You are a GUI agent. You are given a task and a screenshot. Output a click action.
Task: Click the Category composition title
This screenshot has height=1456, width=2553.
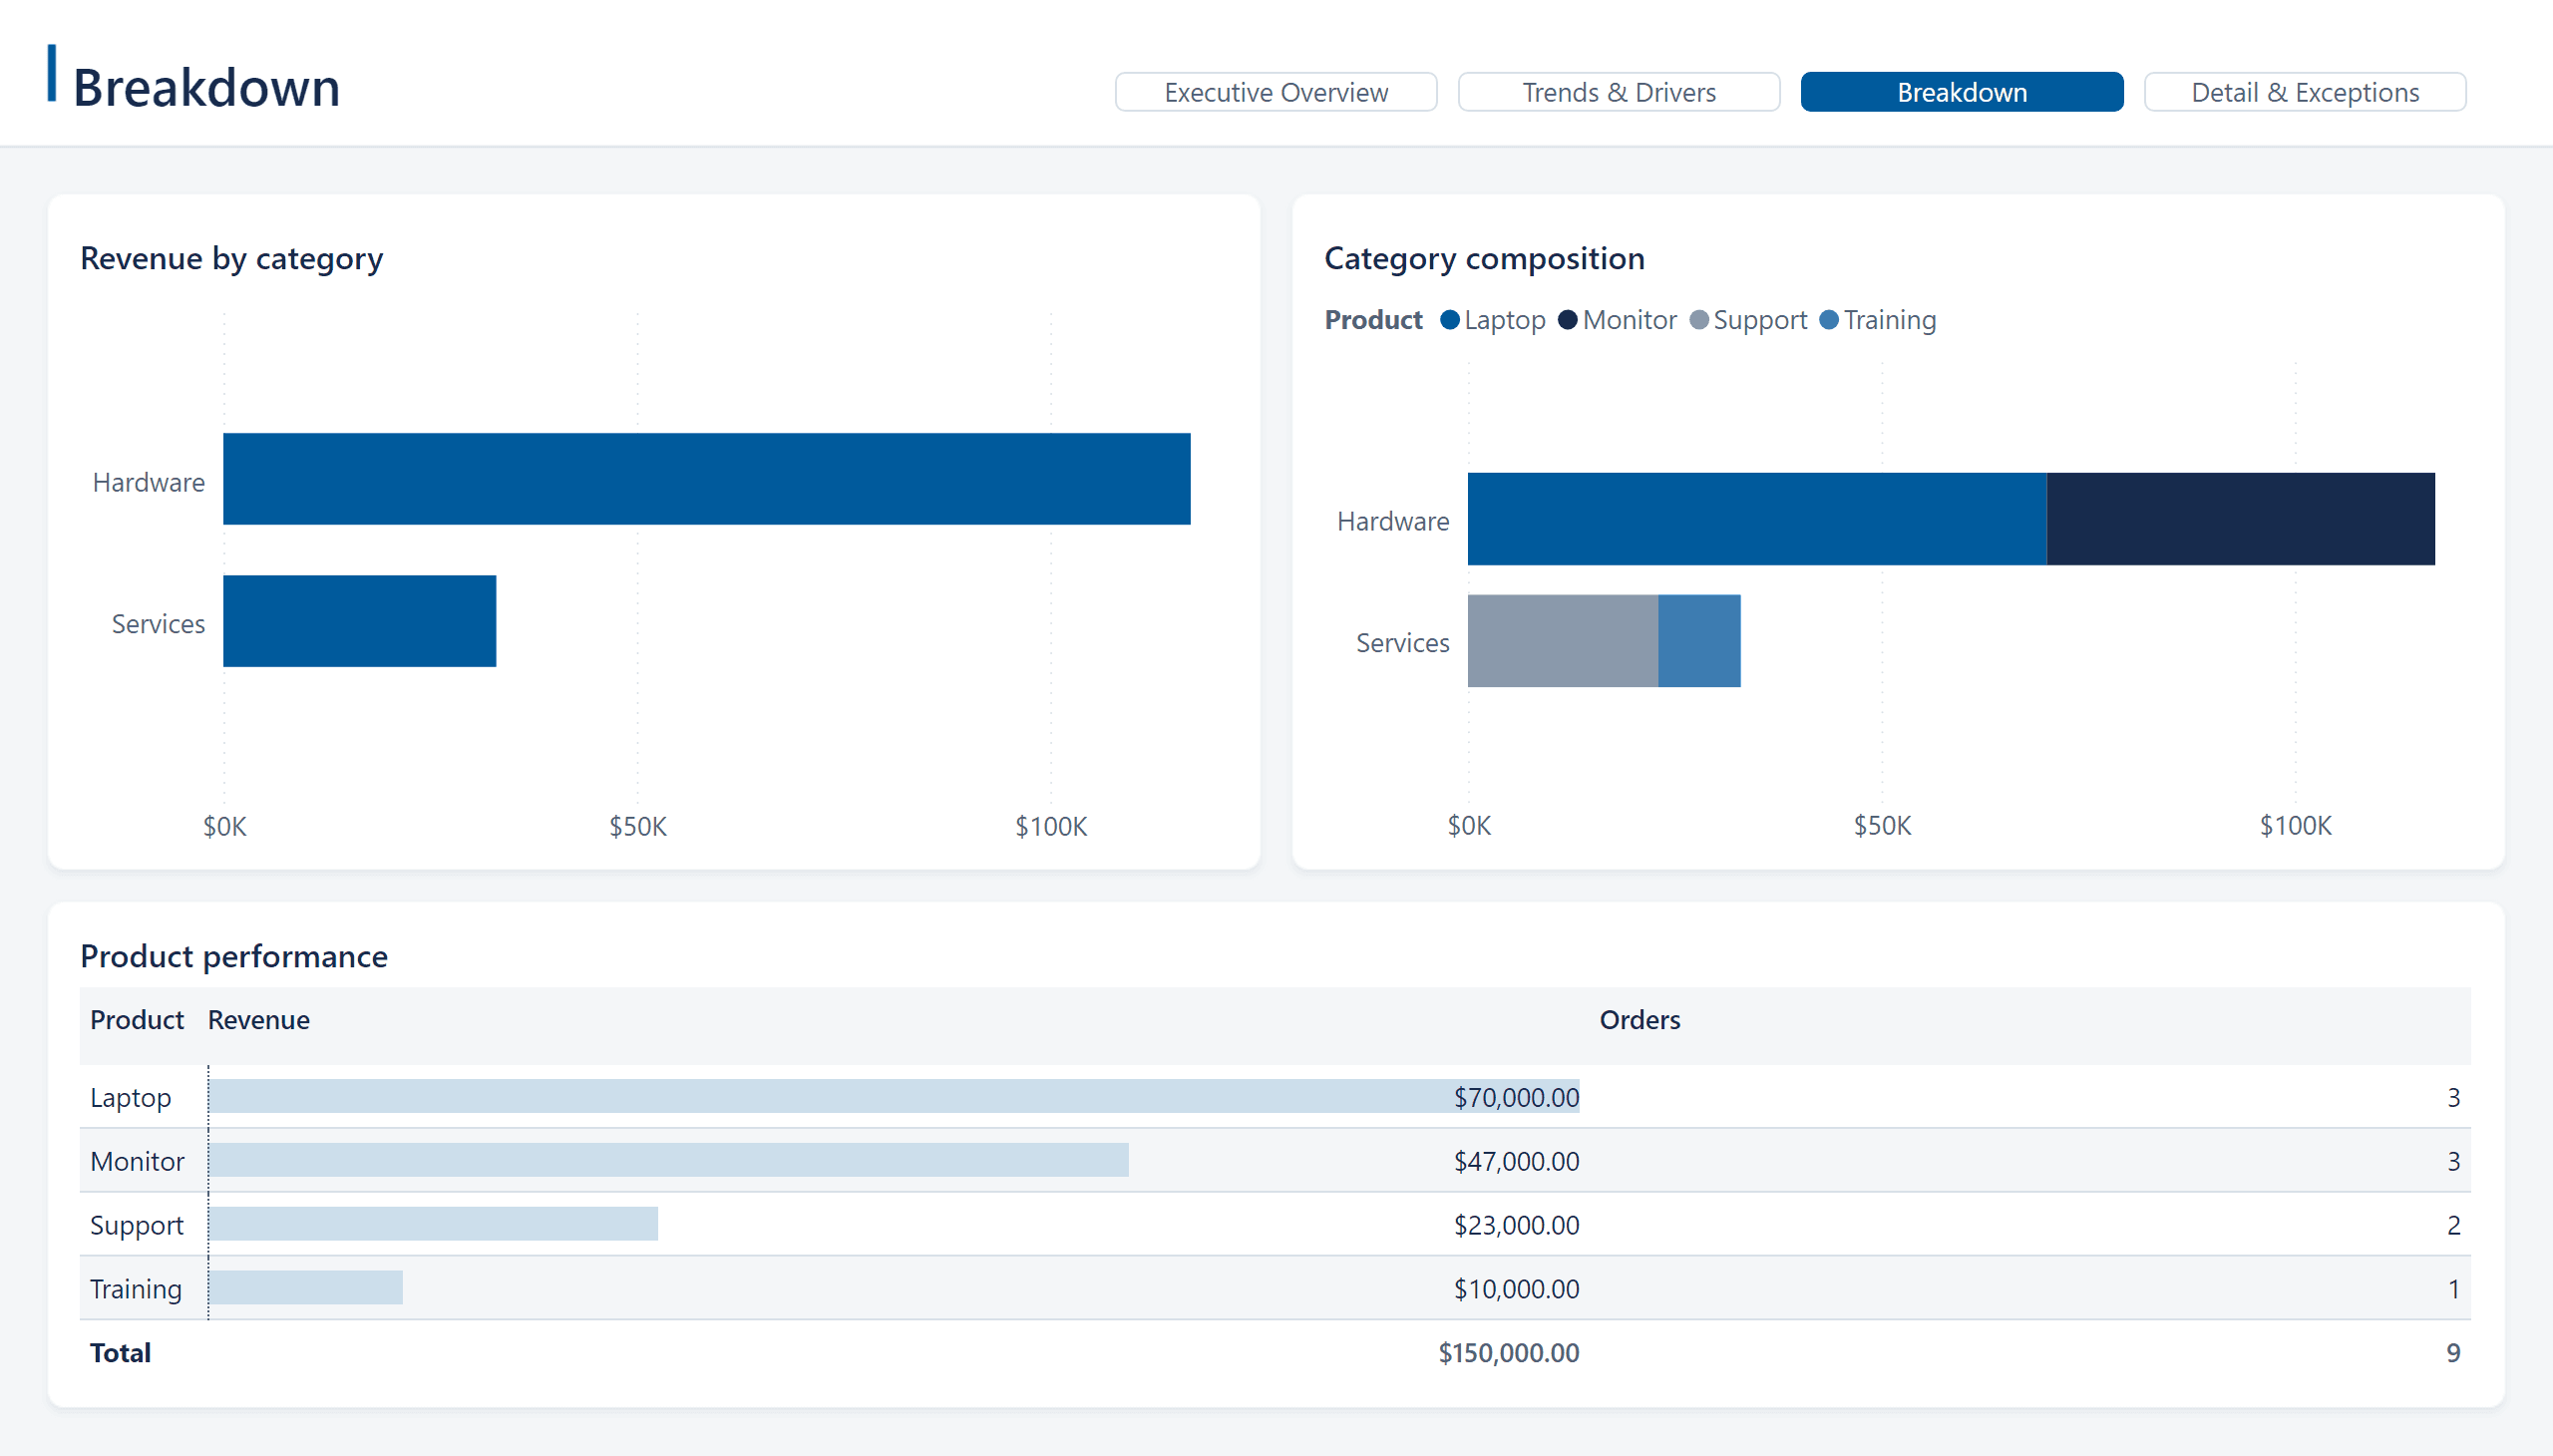point(1484,259)
